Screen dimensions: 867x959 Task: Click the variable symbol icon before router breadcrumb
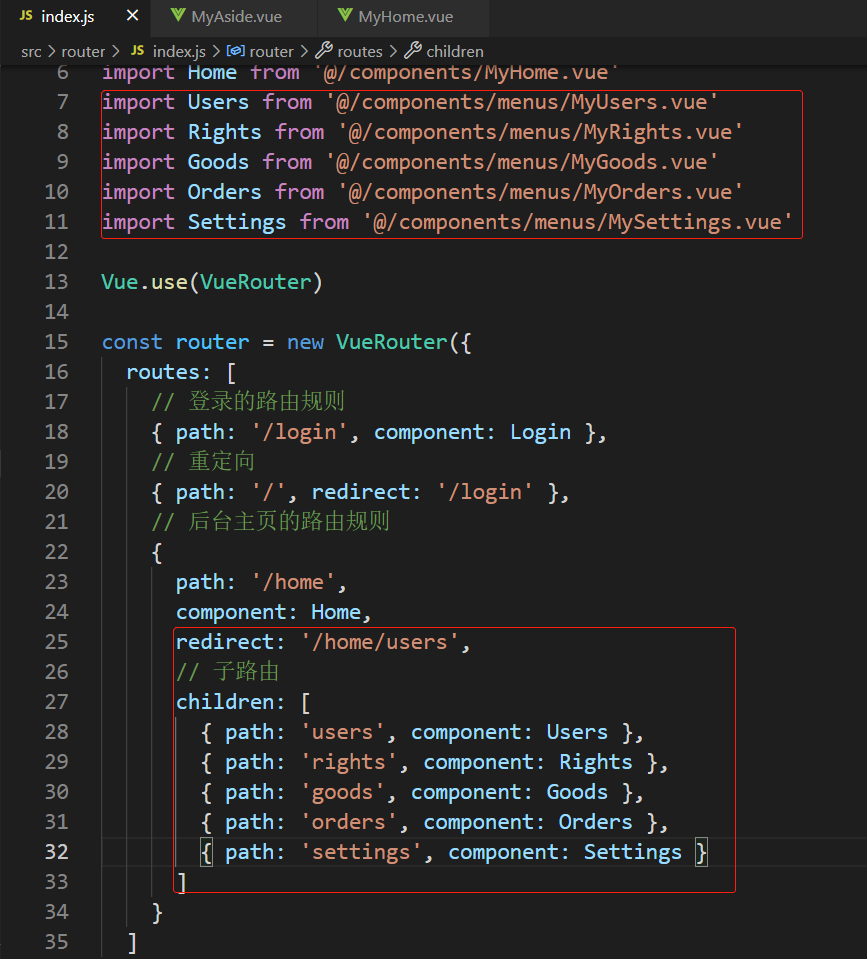tap(236, 51)
